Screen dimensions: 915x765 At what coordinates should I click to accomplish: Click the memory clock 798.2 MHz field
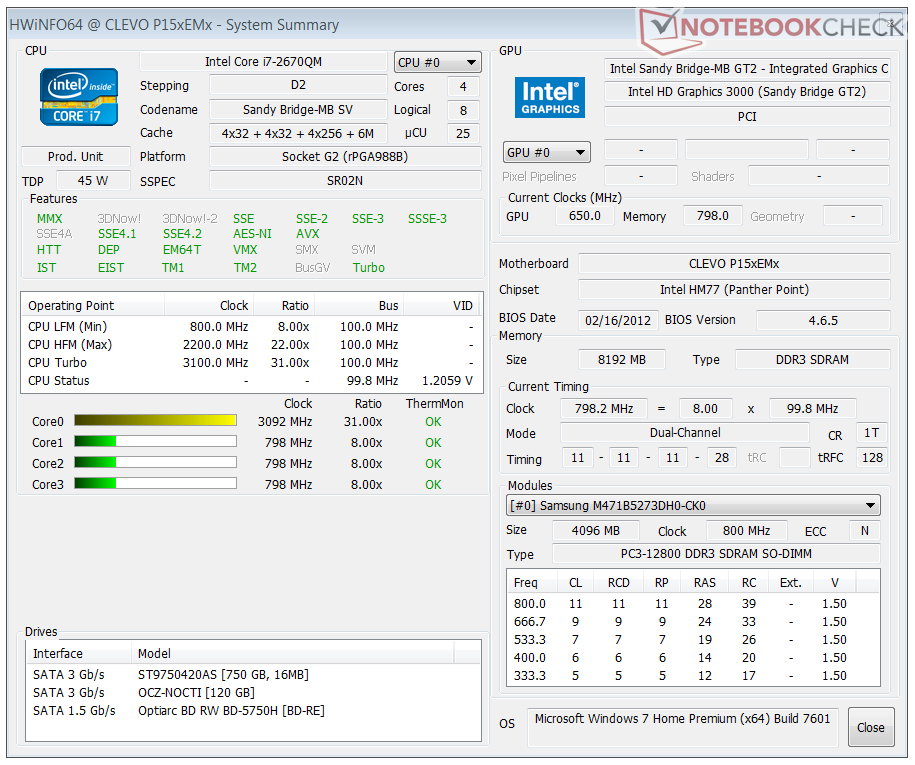[603, 408]
